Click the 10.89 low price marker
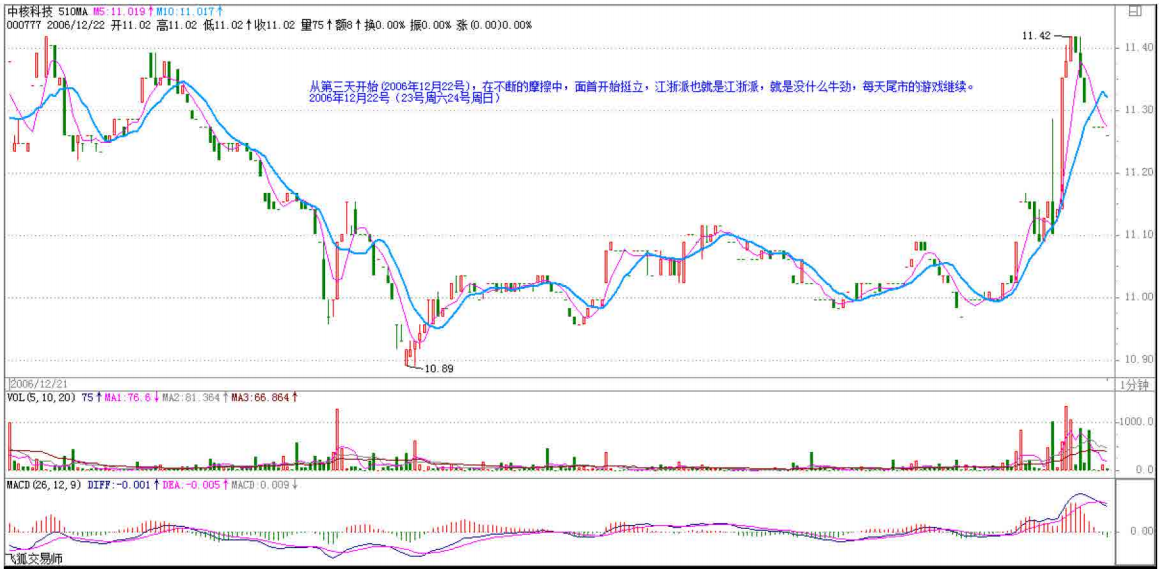1159x569 pixels. click(439, 369)
